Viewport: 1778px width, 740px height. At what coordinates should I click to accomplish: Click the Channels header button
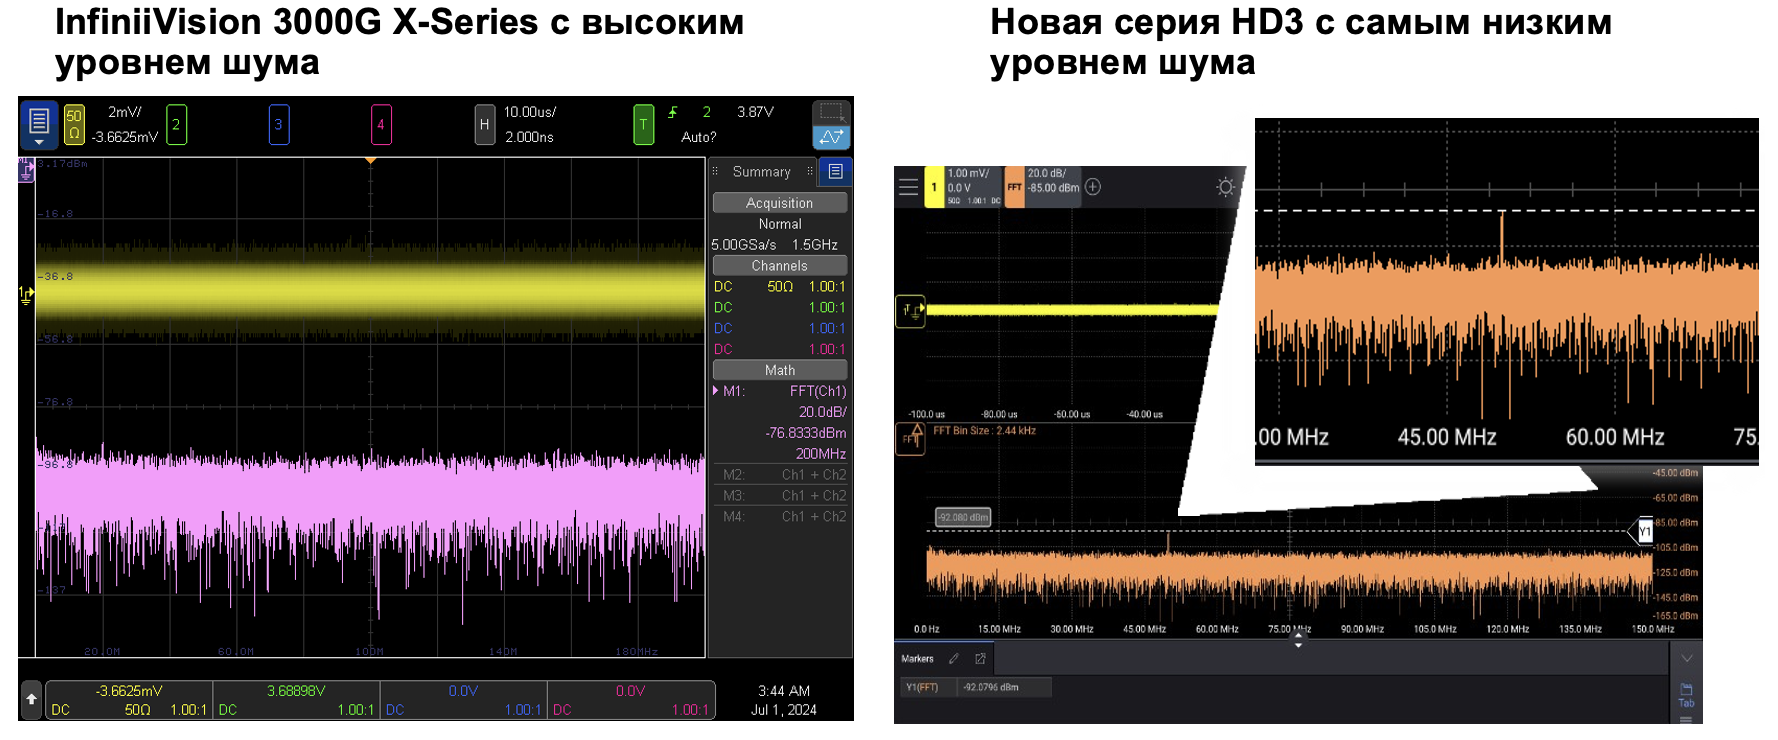point(779,266)
